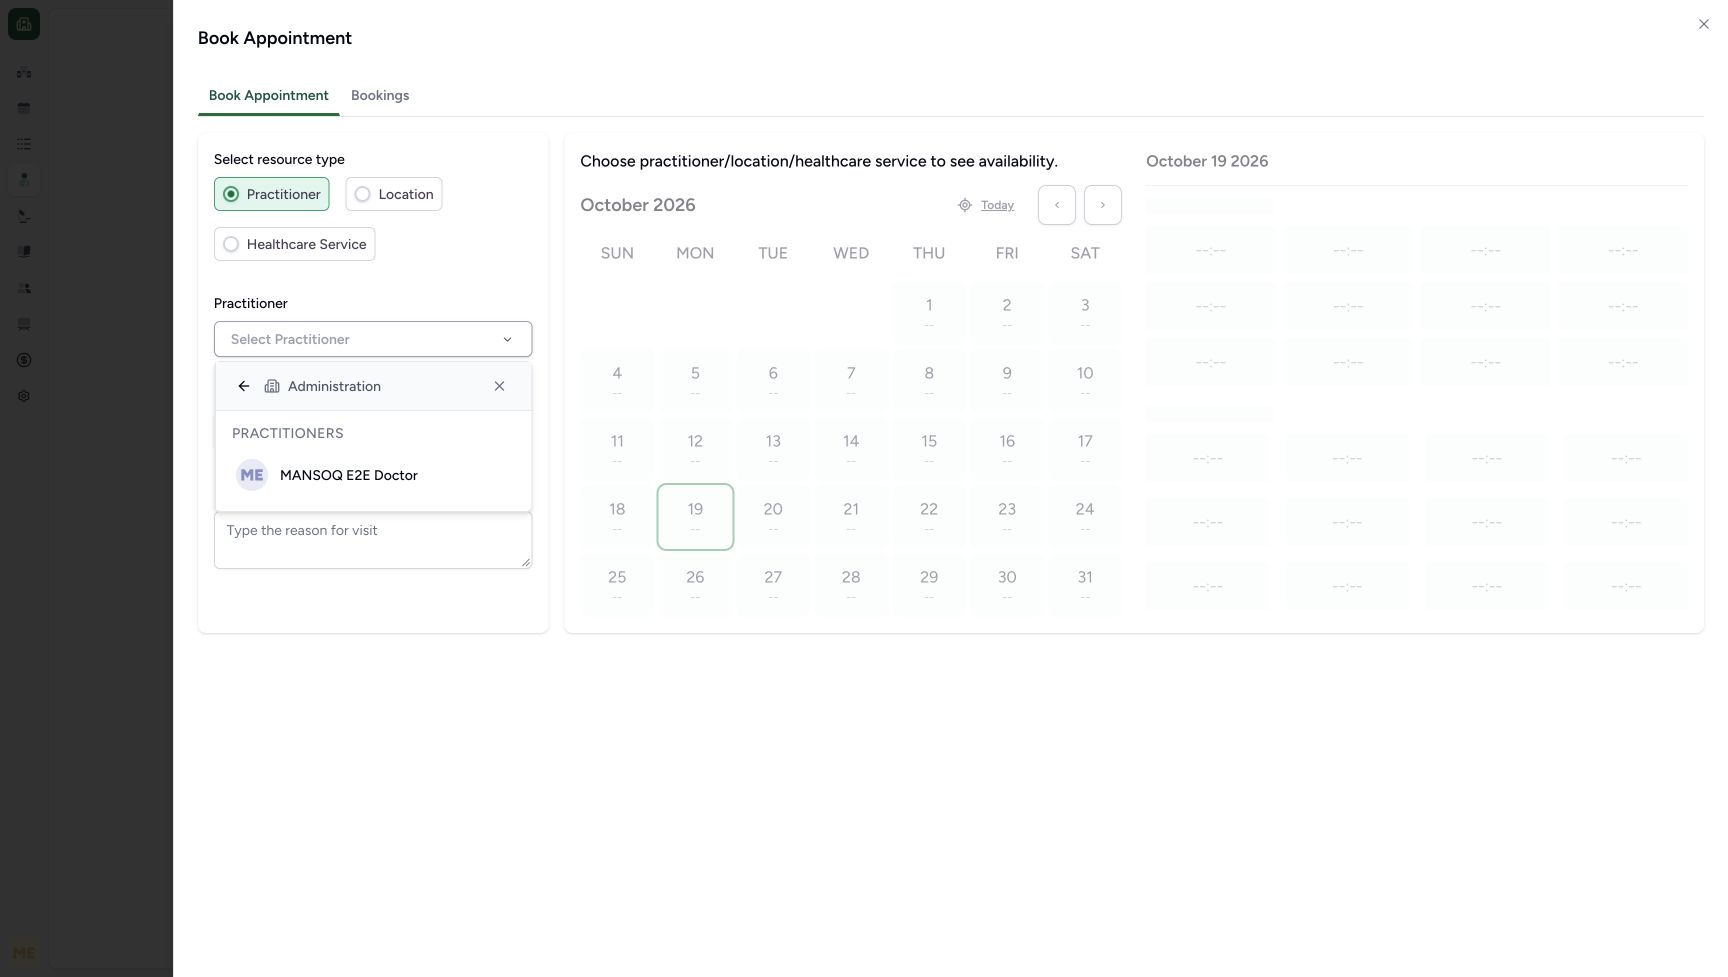
Task: Jump to Today in calendar
Action: pos(997,205)
